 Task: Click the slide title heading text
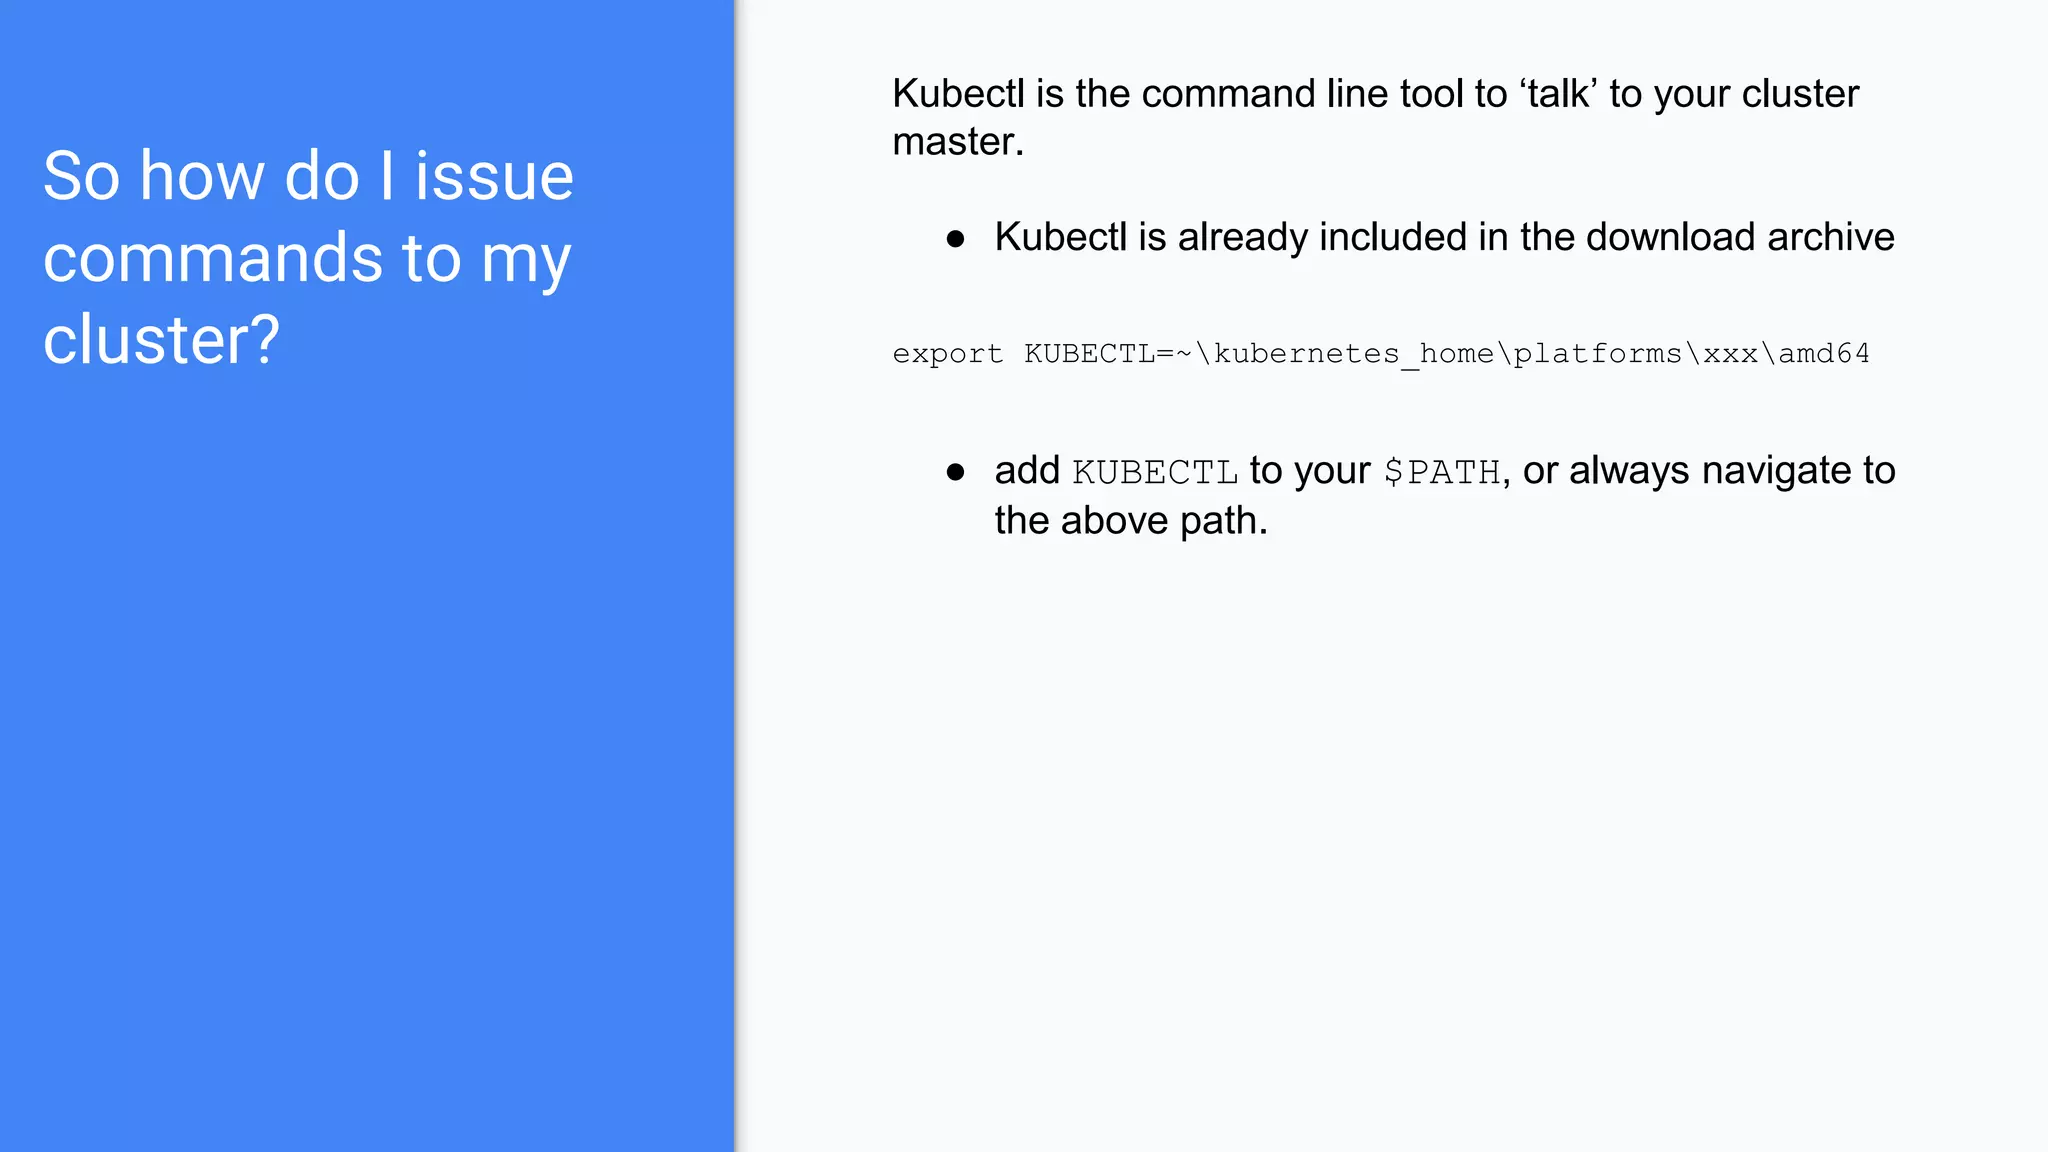308,257
